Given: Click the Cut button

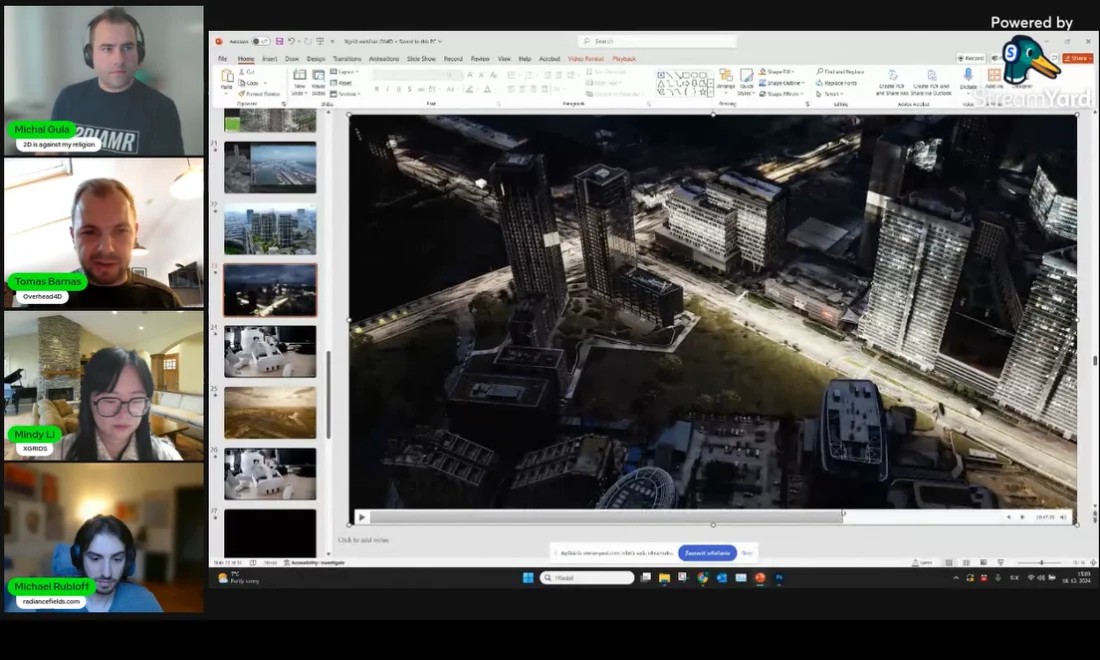Looking at the screenshot, I should coord(248,72).
